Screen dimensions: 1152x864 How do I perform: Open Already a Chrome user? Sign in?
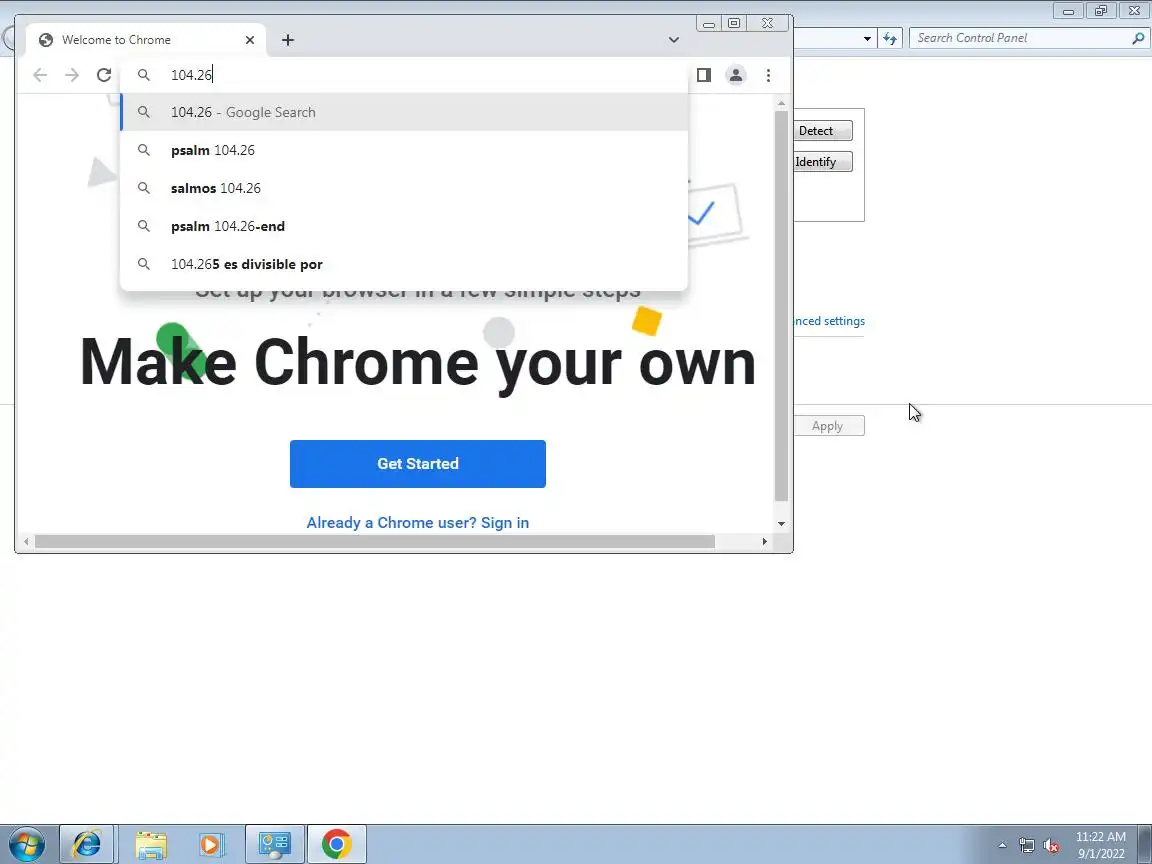417,522
